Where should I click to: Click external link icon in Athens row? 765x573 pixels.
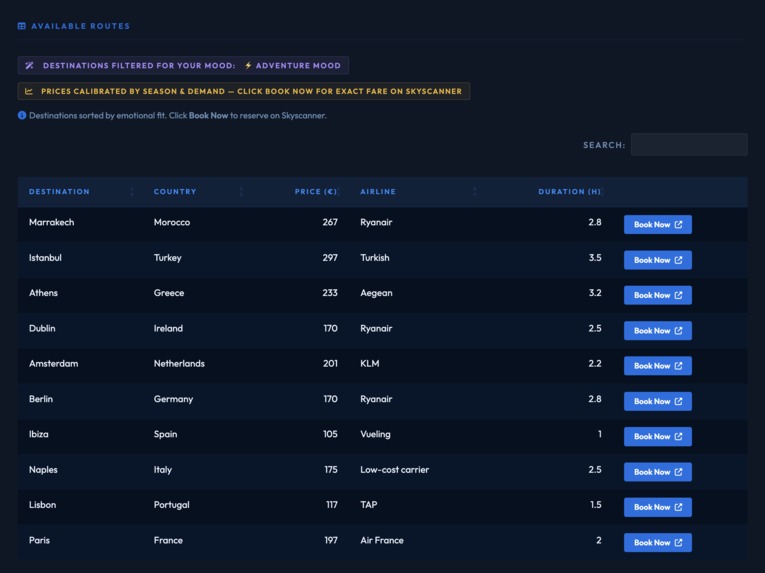(678, 295)
